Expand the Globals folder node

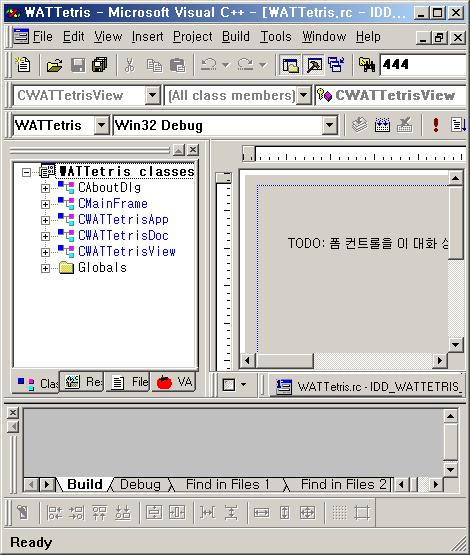[x=45, y=268]
